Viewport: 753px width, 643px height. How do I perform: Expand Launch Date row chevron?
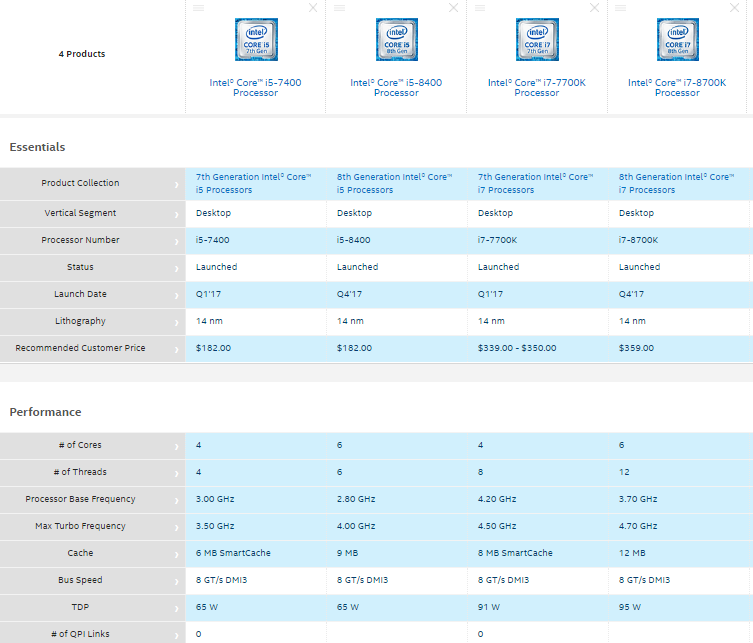tap(177, 296)
